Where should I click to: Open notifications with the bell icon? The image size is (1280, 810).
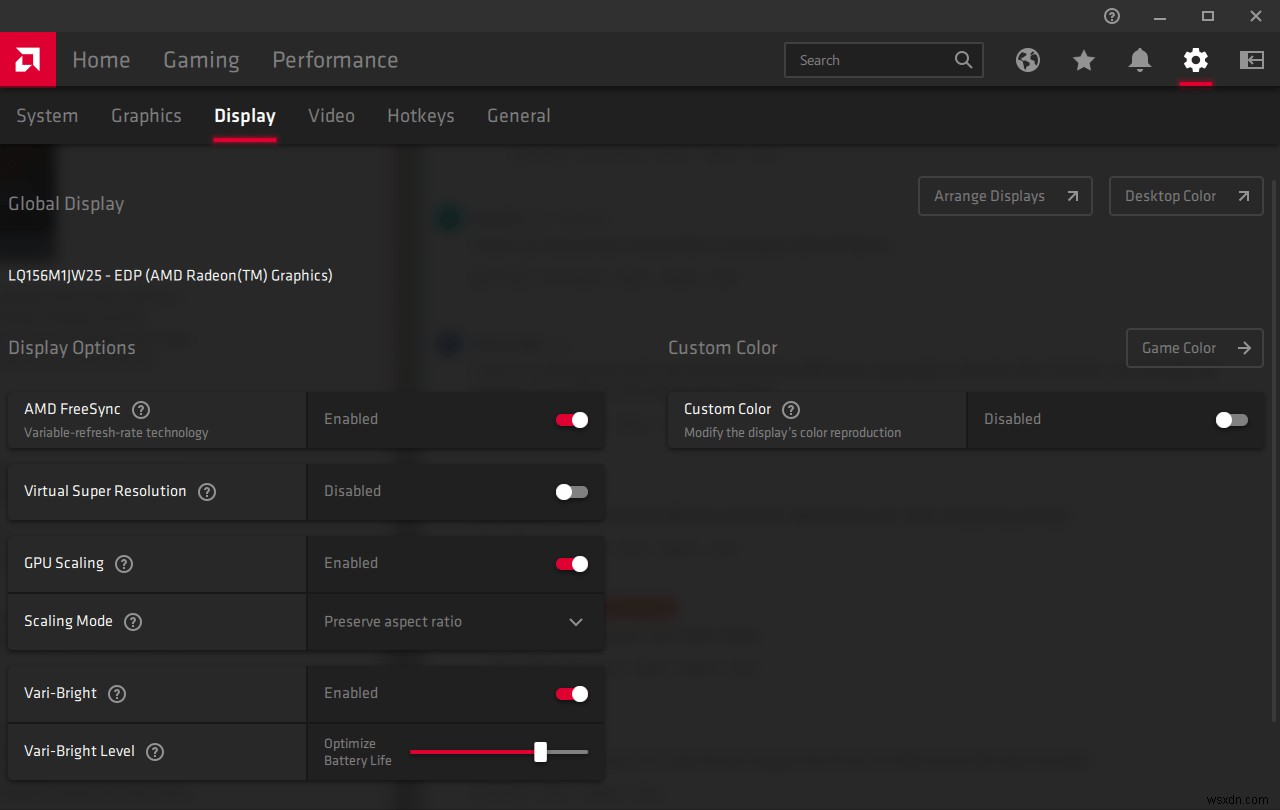tap(1139, 60)
